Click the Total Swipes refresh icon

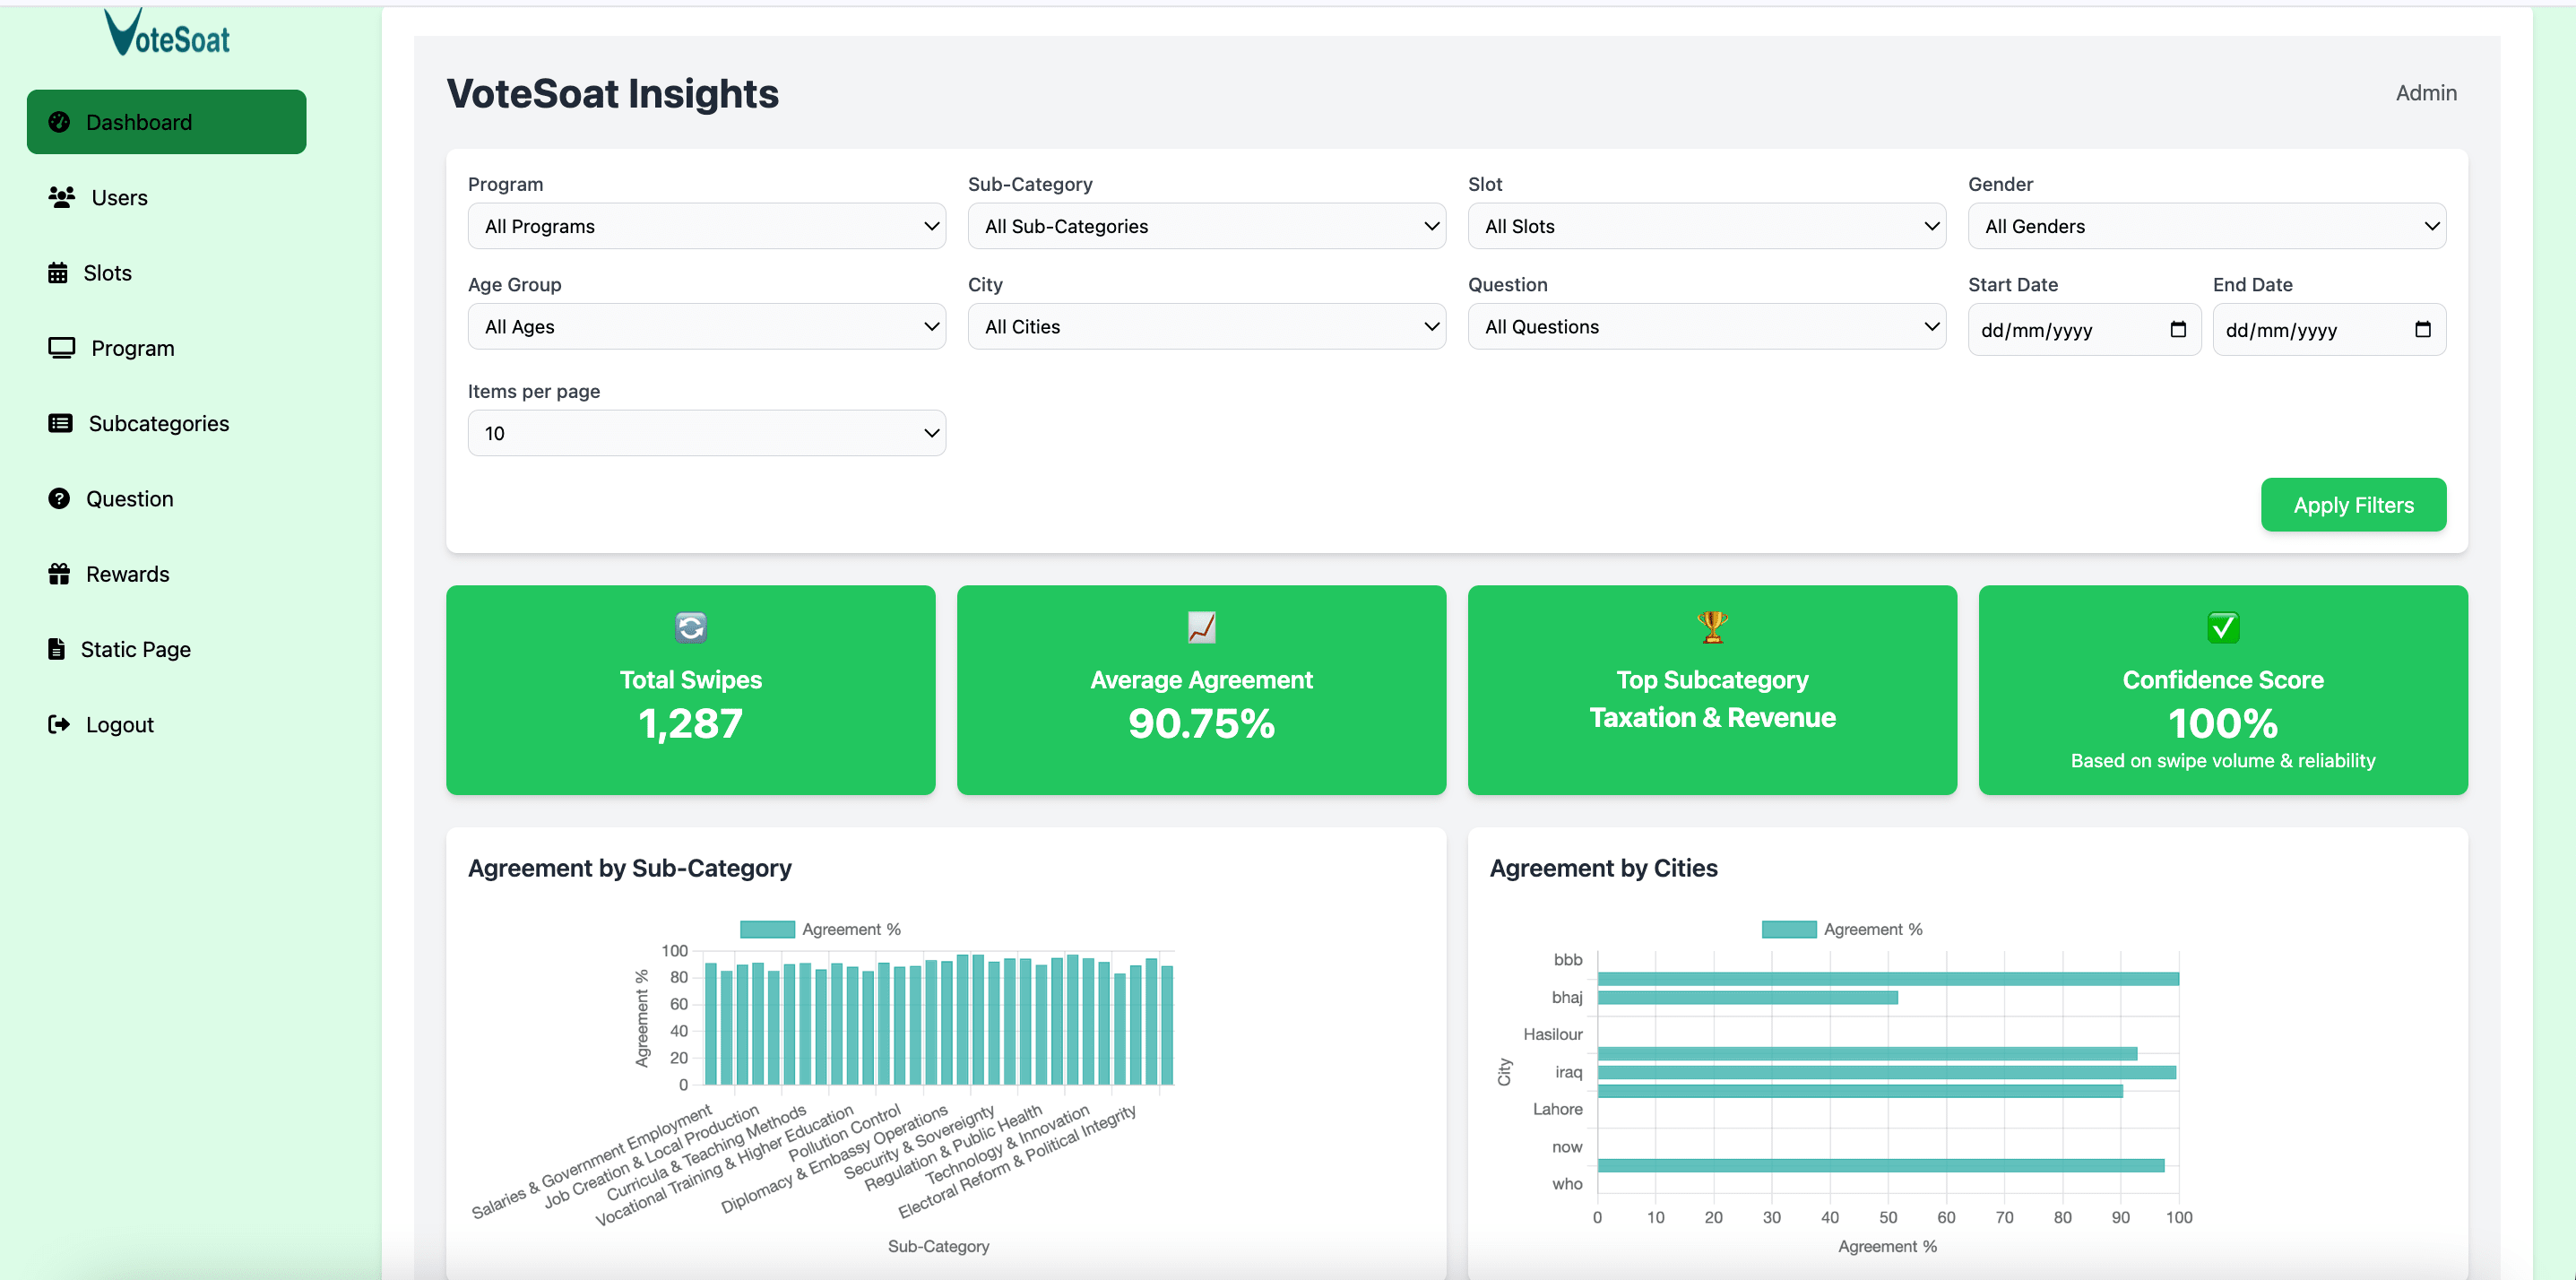(x=691, y=627)
